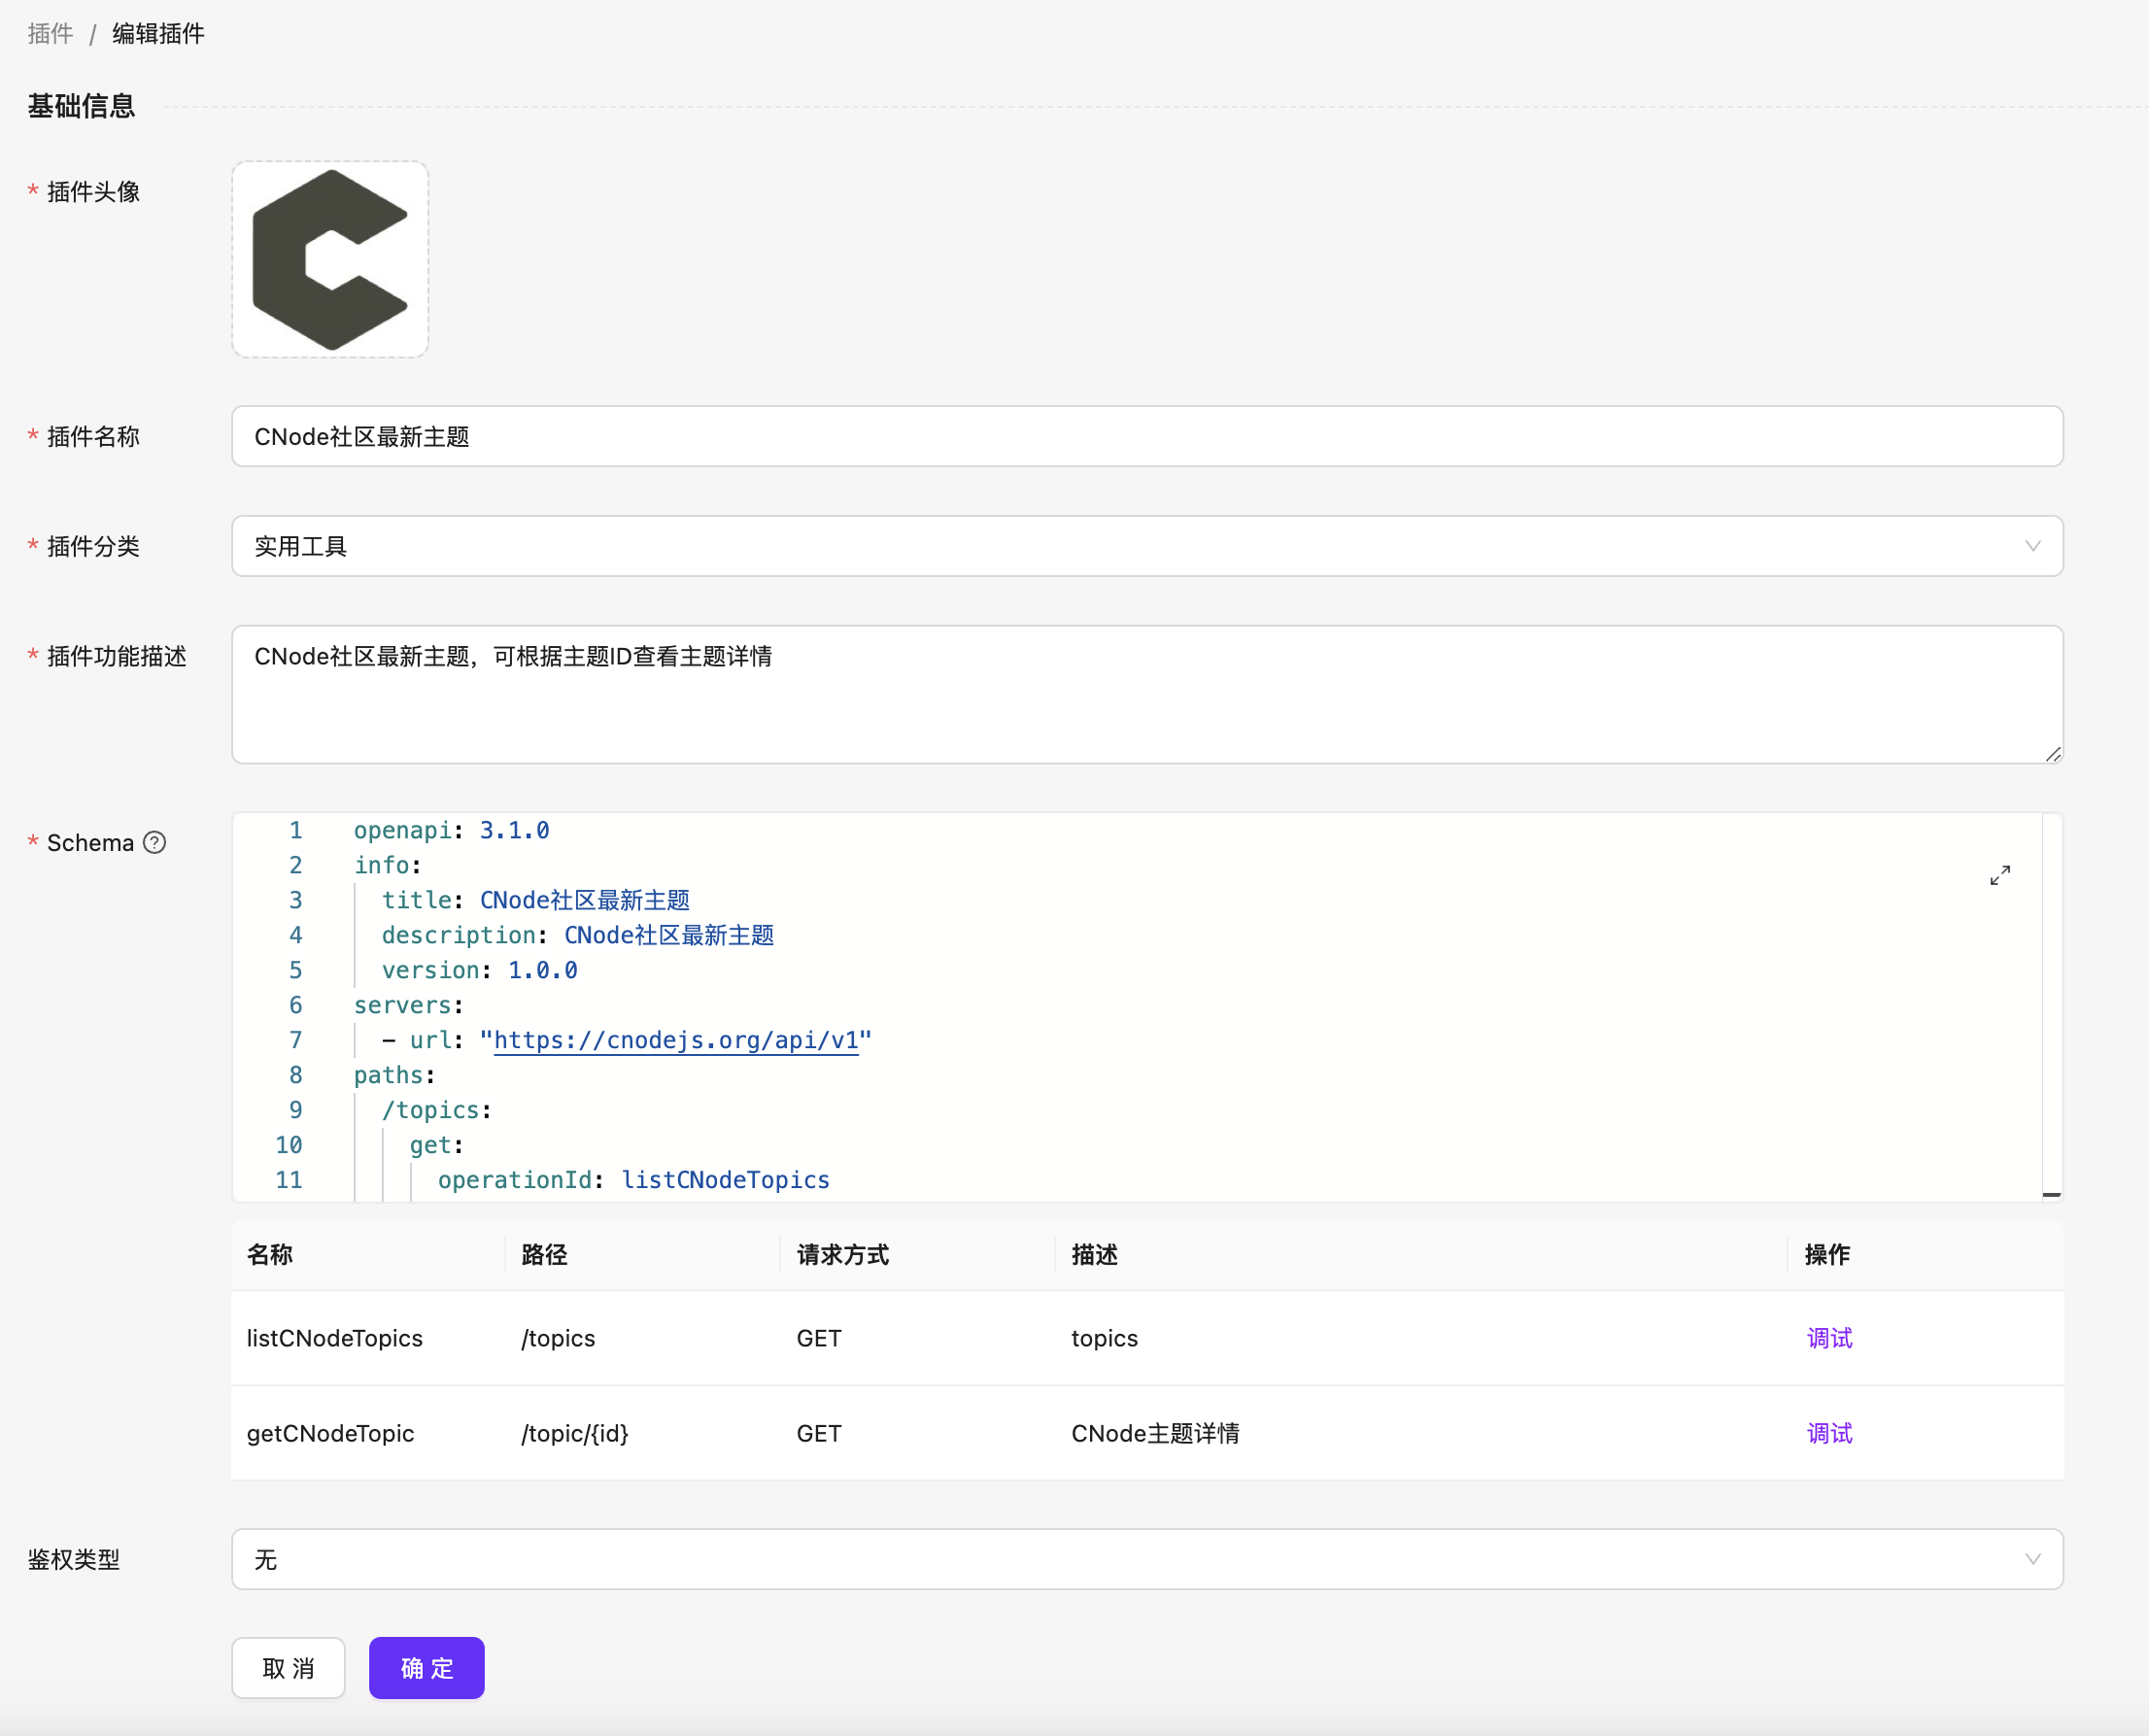Click the 插件 breadcrumb link
2149x1736 pixels.
(x=49, y=33)
